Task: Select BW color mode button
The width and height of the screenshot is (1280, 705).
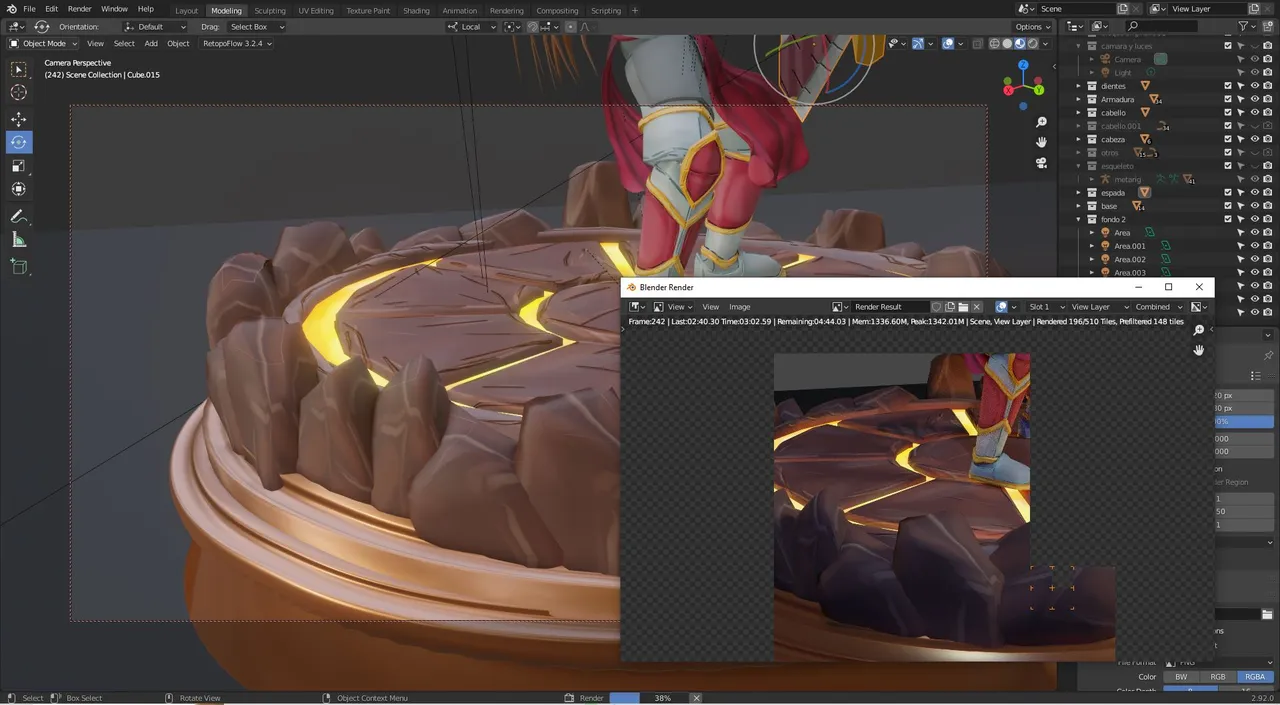Action: click(x=1181, y=677)
